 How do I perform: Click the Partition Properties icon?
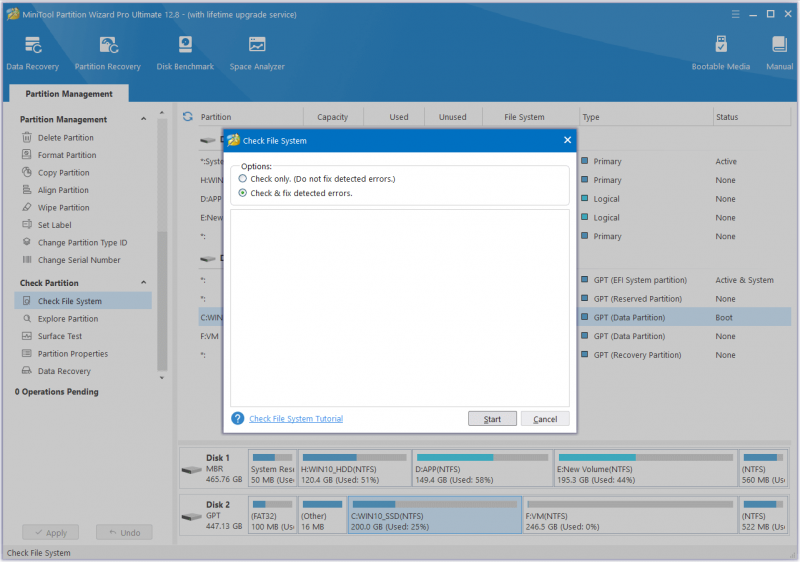pos(27,353)
